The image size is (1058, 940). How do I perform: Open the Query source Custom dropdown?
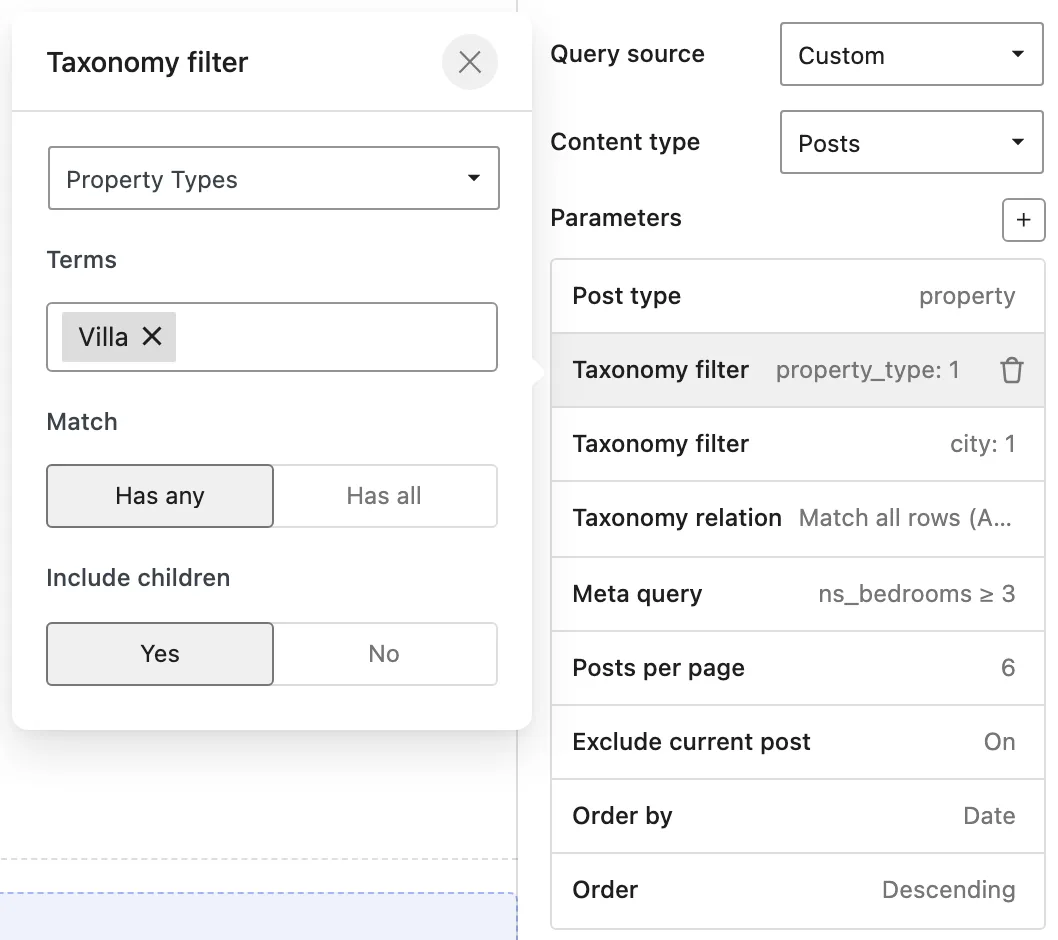(x=912, y=55)
